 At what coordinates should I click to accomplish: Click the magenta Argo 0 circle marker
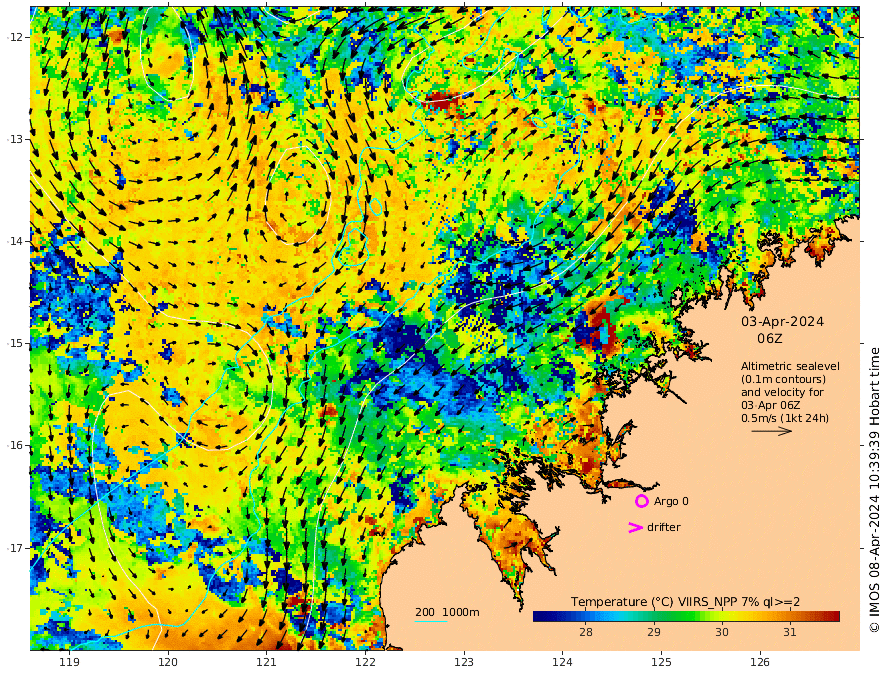[641, 501]
